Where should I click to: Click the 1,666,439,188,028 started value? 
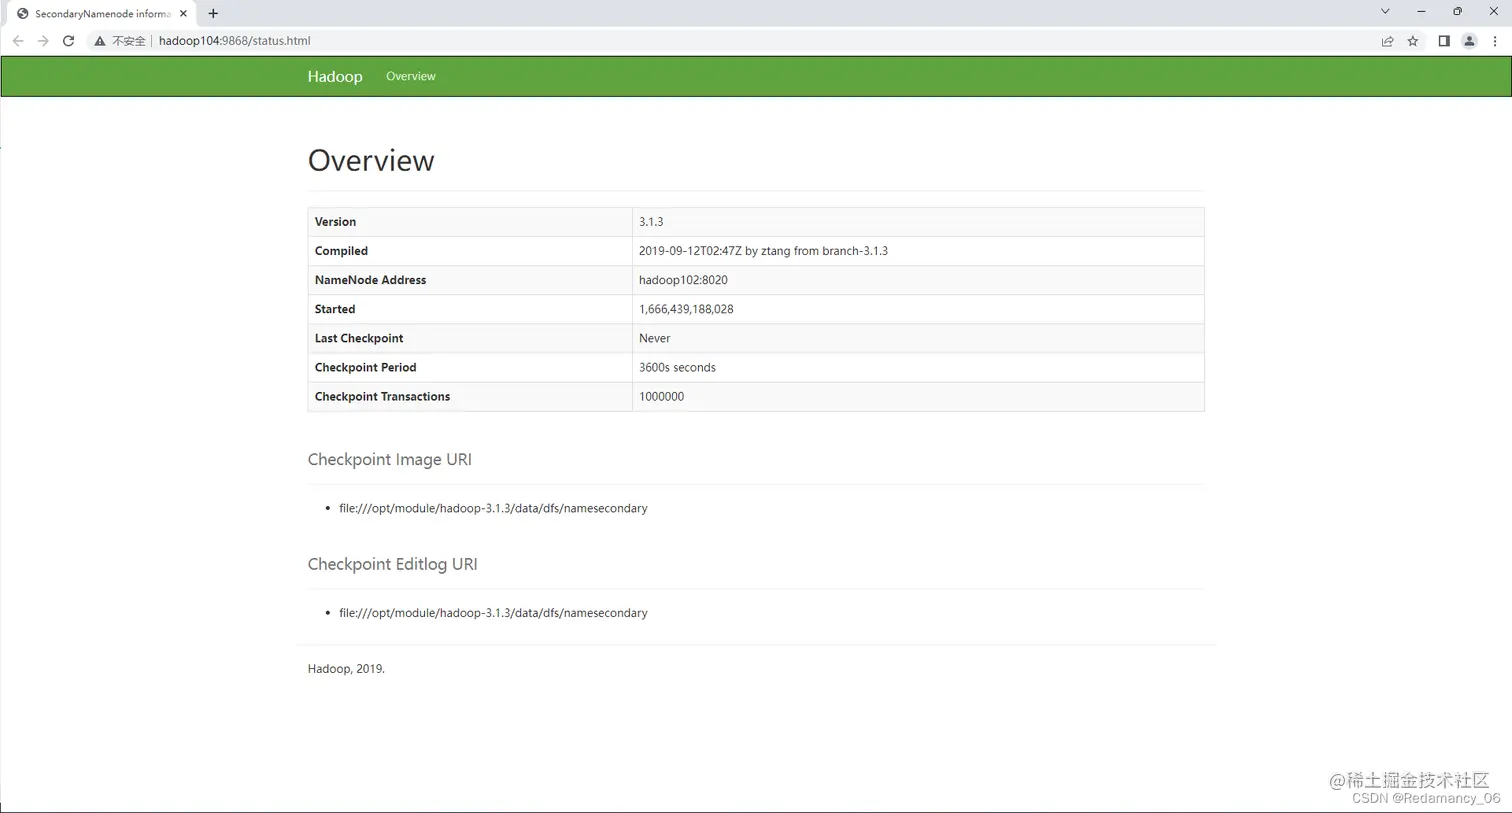pos(686,309)
